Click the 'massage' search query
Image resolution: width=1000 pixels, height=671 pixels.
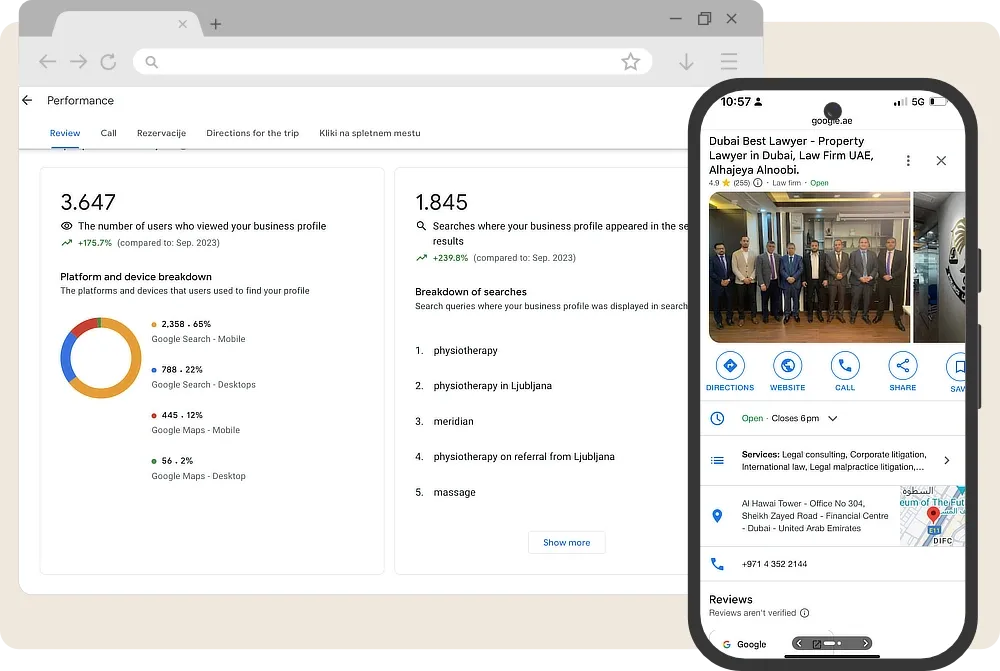click(x=454, y=492)
